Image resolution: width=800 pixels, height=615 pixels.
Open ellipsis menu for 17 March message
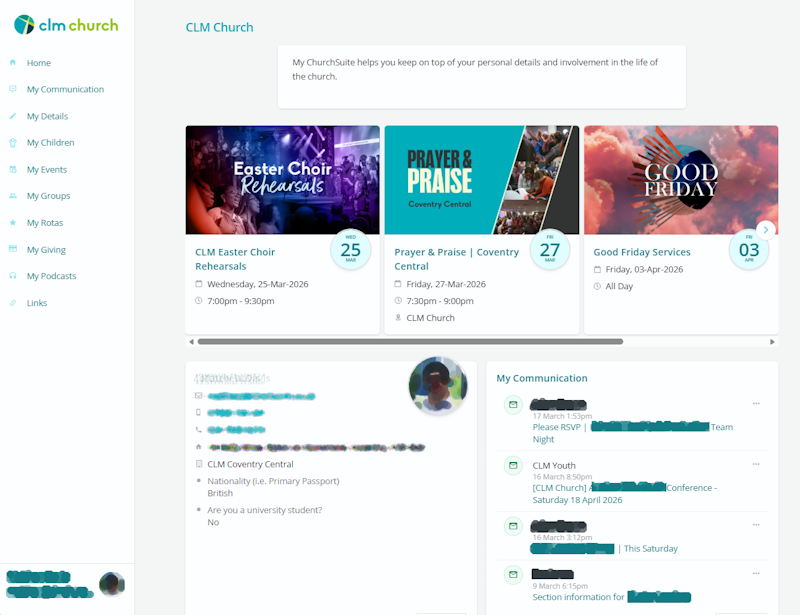756,403
